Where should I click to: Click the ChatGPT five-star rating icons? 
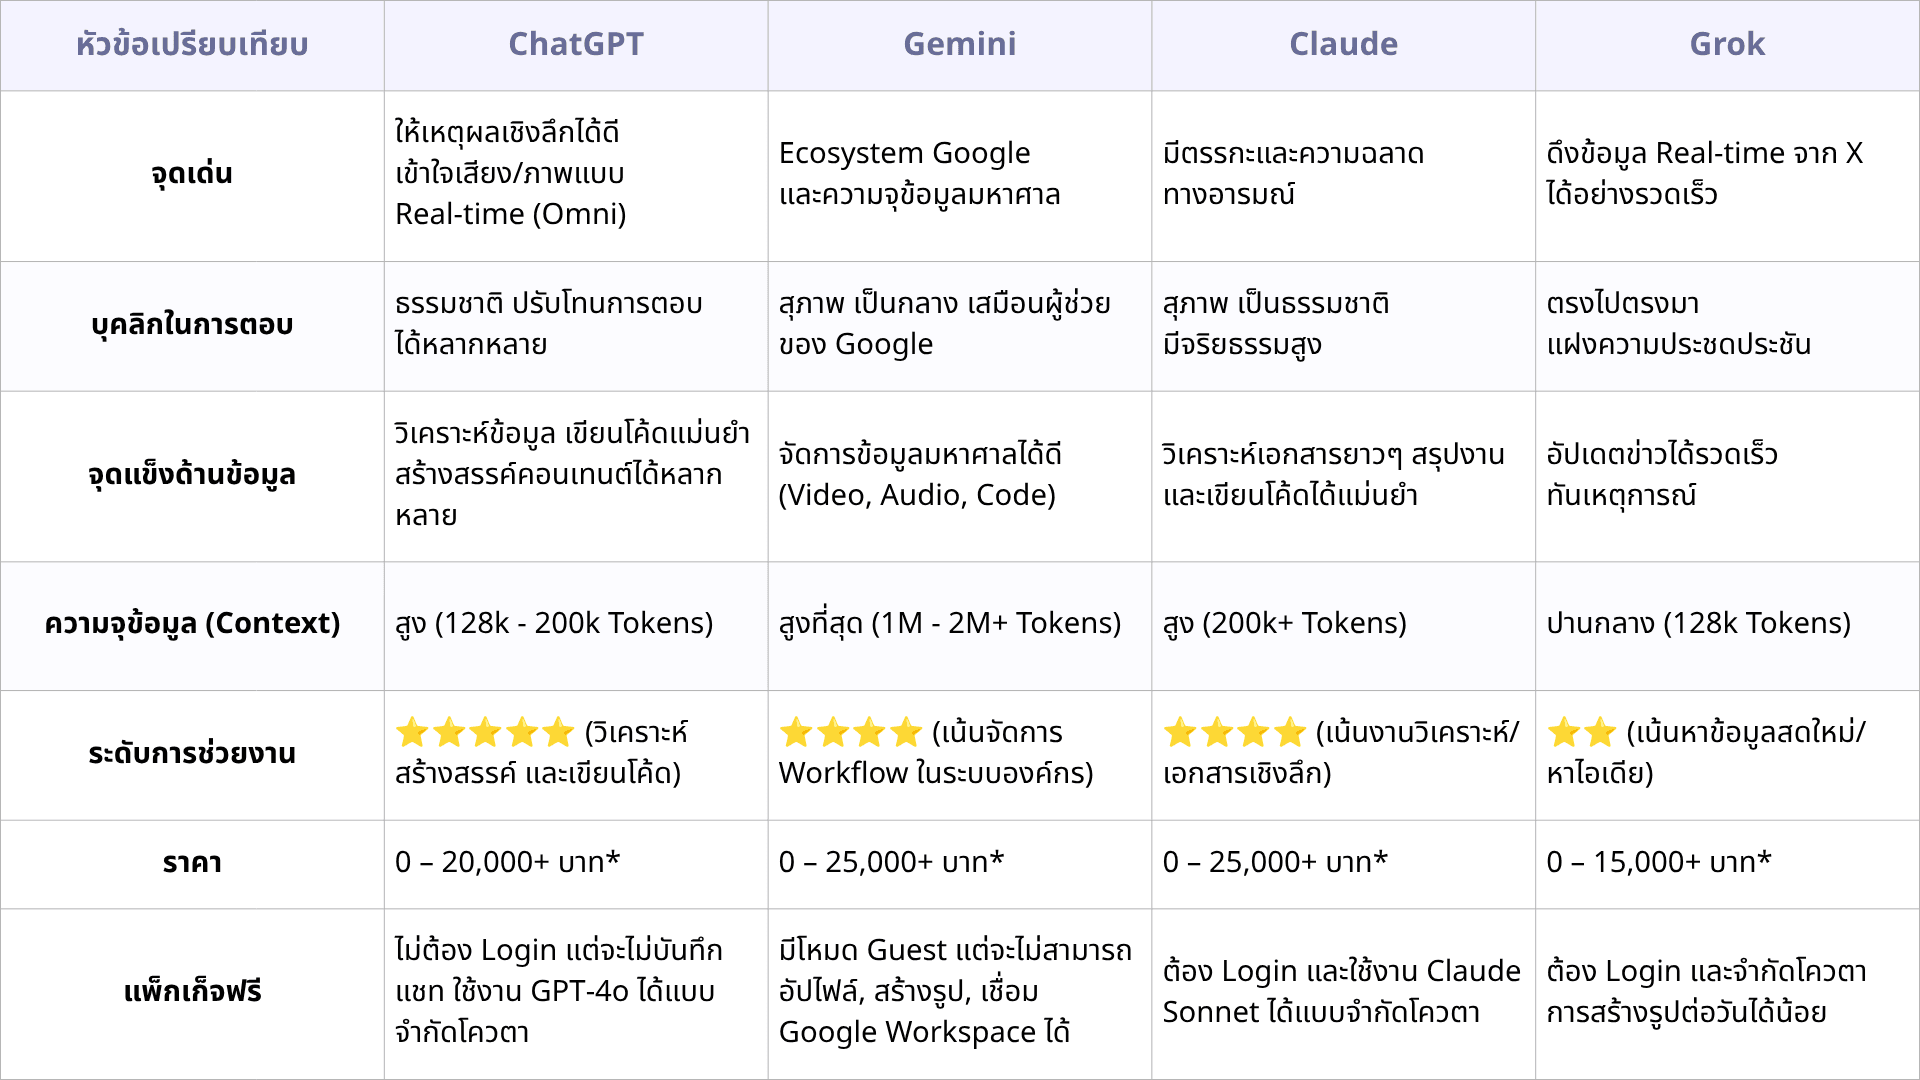[x=485, y=733]
